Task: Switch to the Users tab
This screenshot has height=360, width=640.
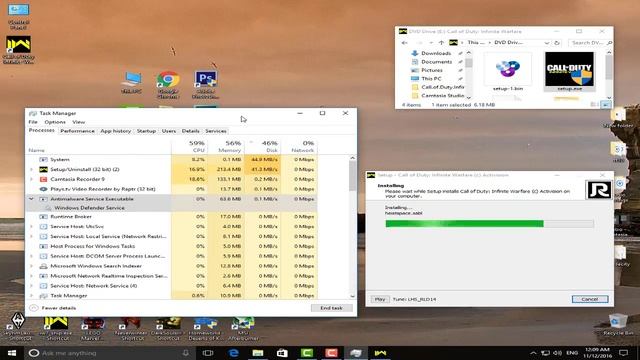Action: coord(169,131)
